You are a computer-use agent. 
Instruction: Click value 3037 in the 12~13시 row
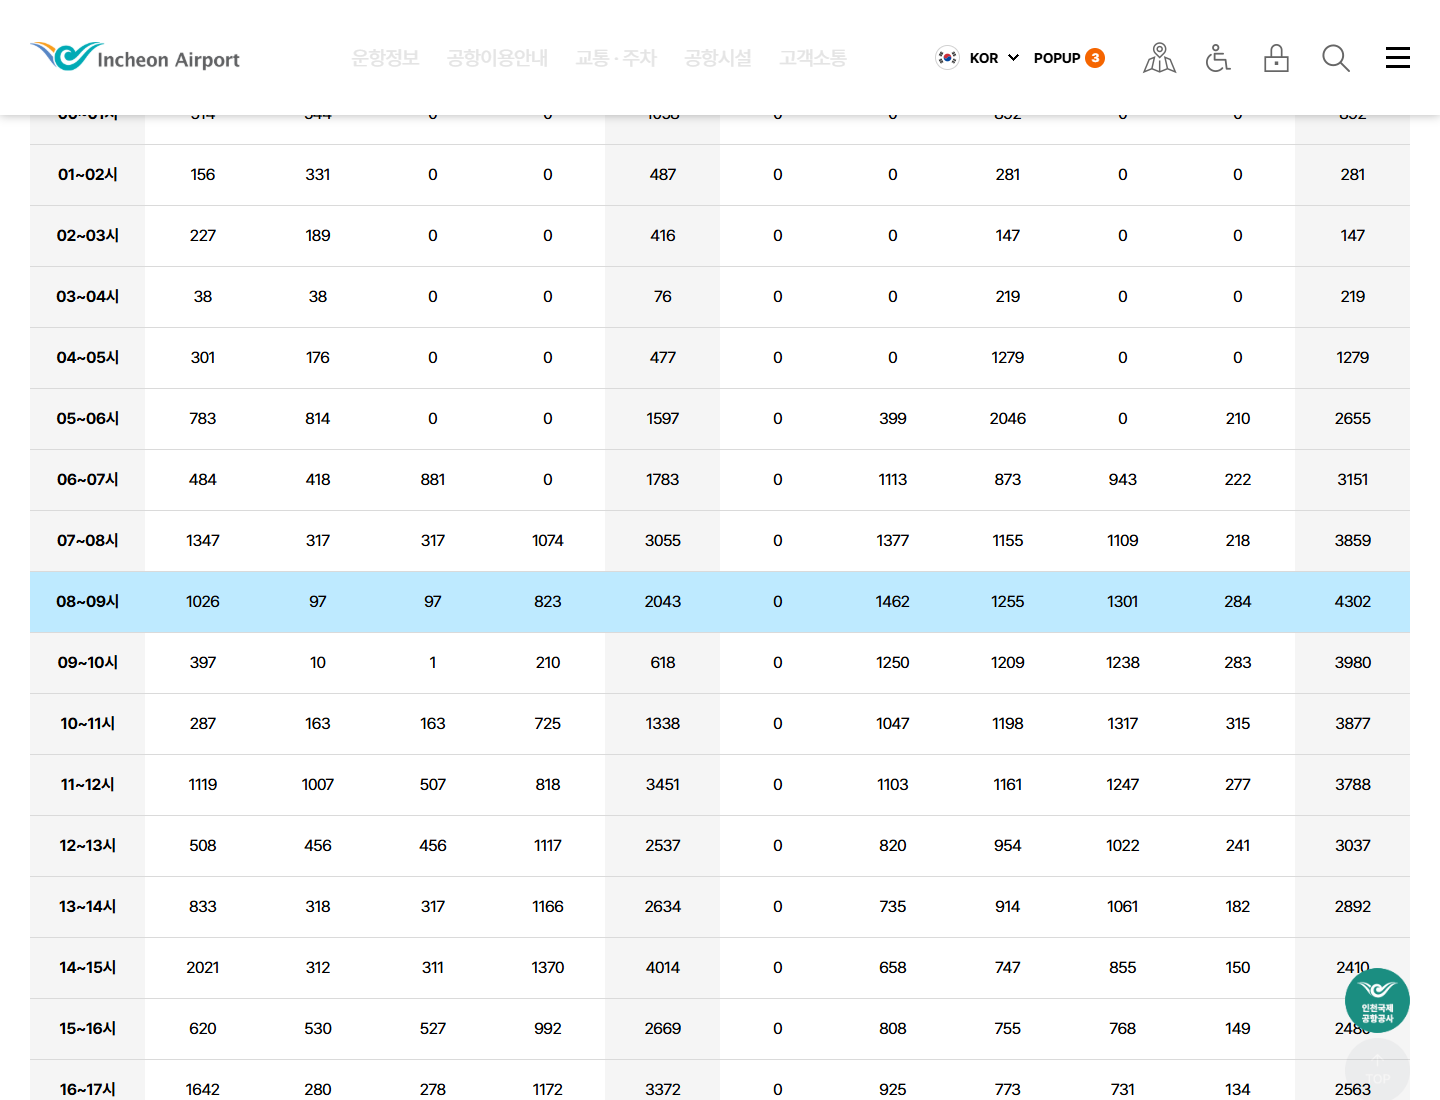pos(1353,846)
